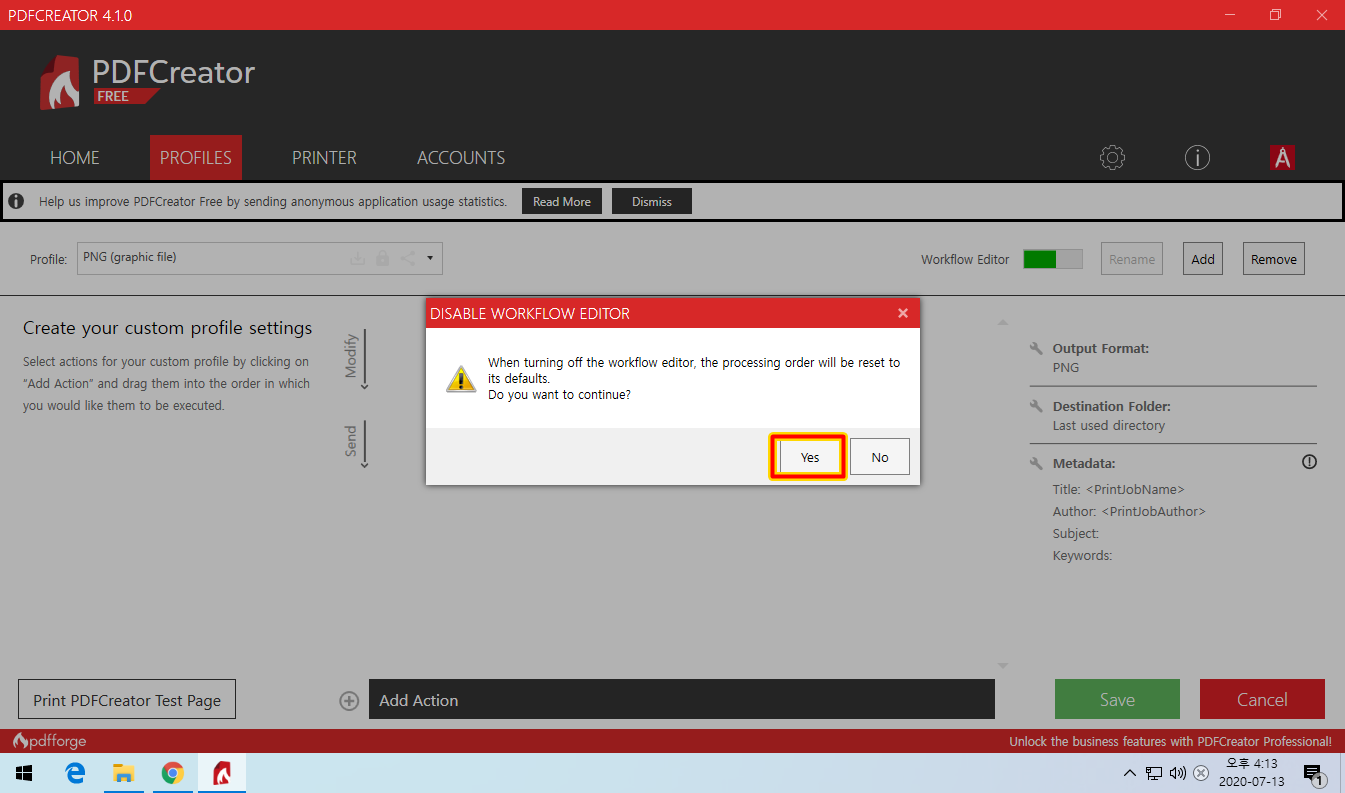Viewport: 1345px width, 793px height.
Task: Open the info (about) icon
Action: [x=1197, y=158]
